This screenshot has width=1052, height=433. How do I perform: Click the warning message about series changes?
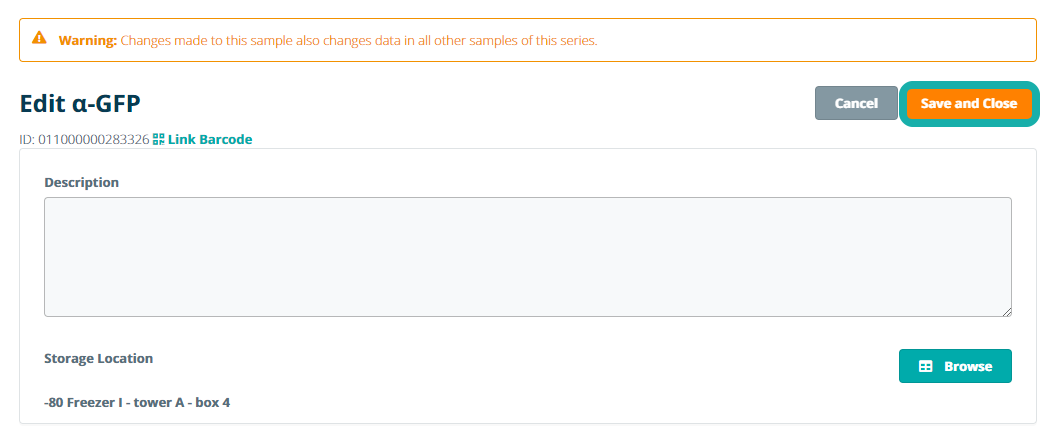point(358,41)
